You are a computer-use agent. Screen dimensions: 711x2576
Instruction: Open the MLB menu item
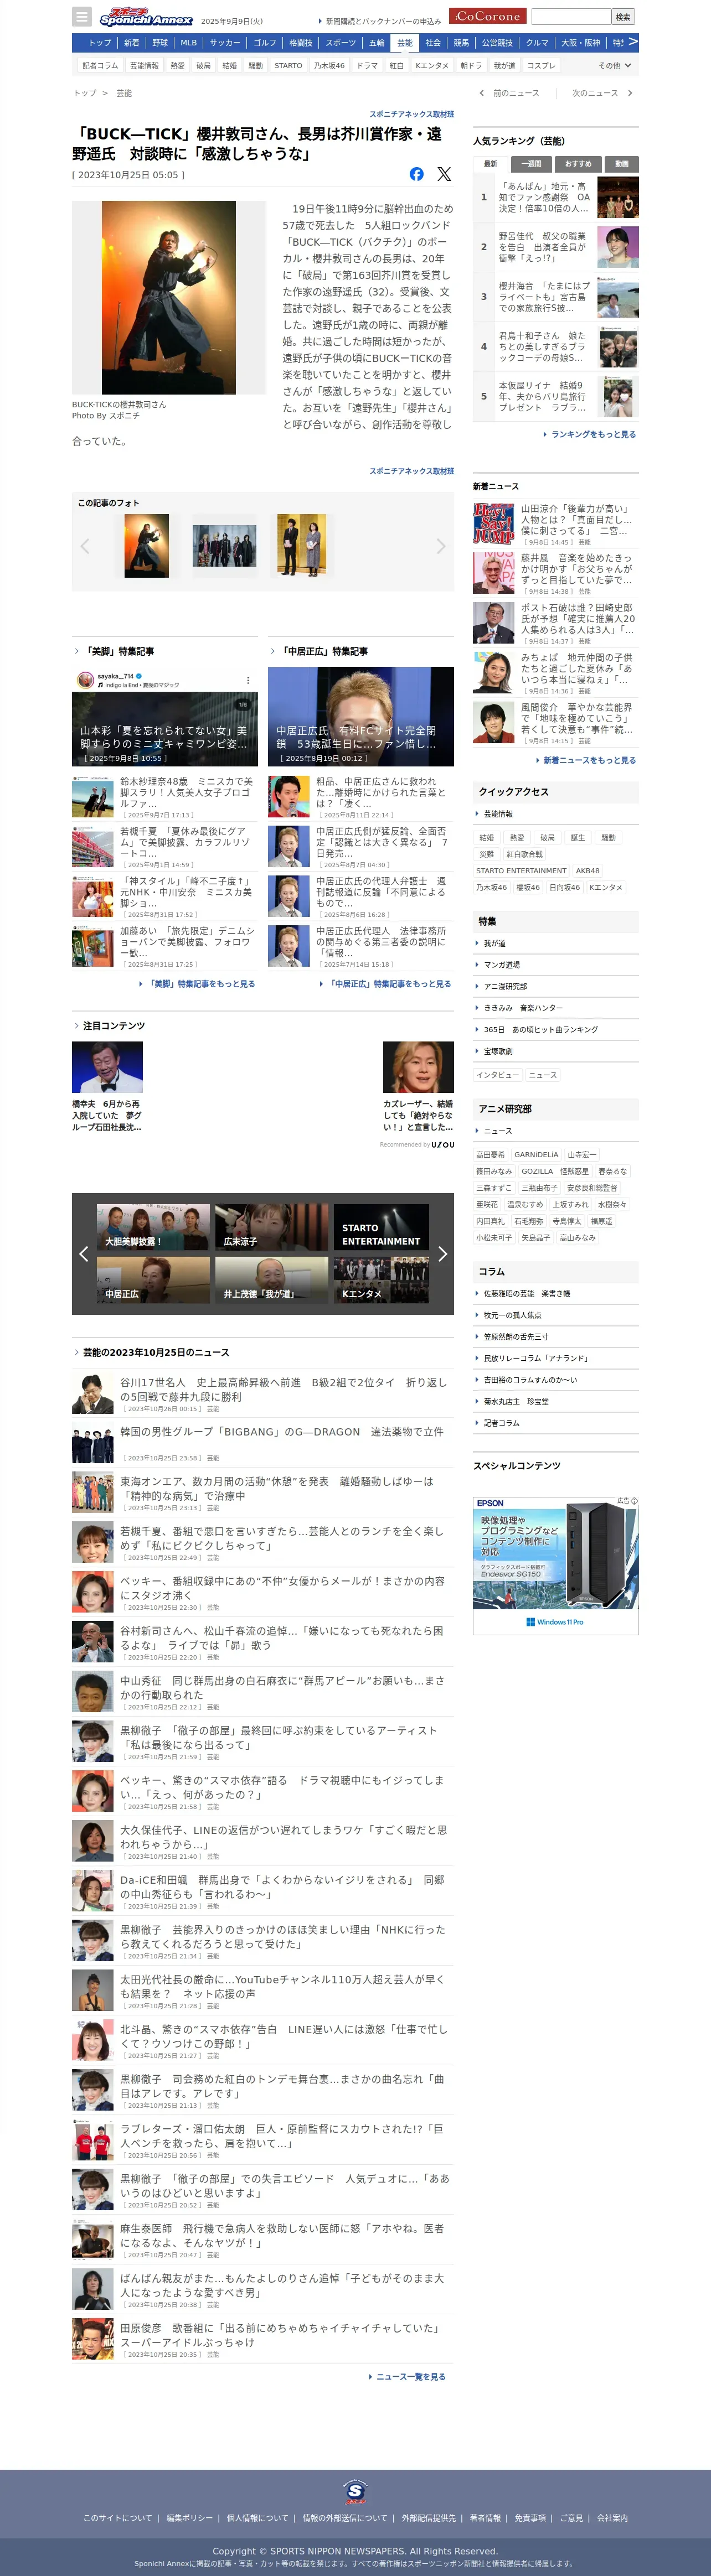click(189, 43)
